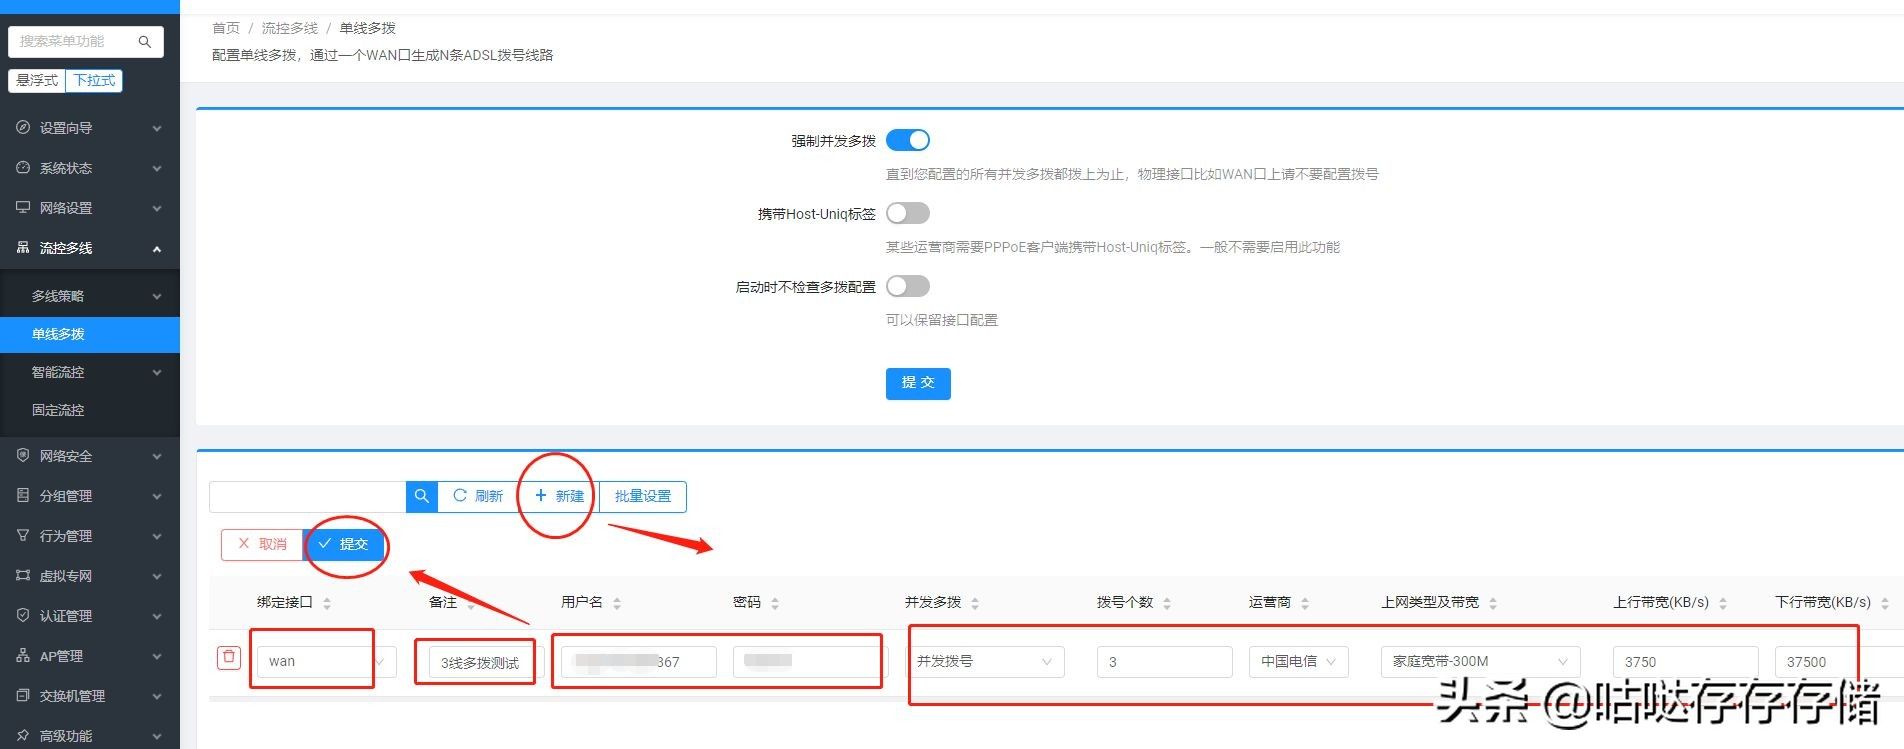Click the blue magnifier search button

point(421,496)
